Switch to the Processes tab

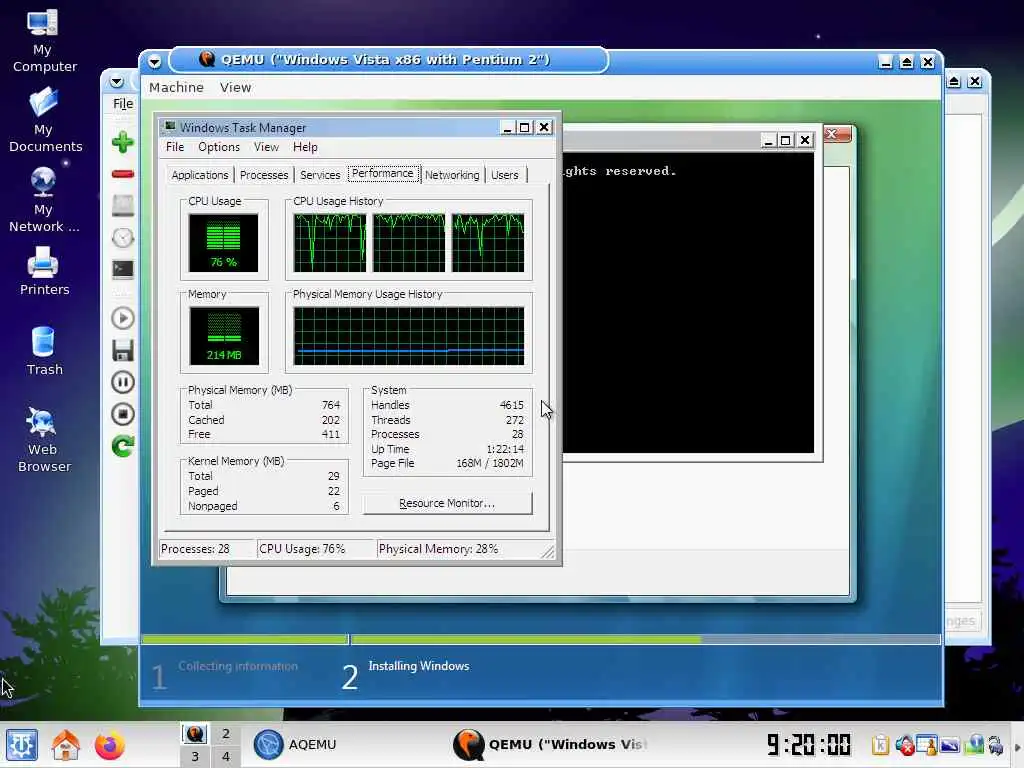click(264, 175)
